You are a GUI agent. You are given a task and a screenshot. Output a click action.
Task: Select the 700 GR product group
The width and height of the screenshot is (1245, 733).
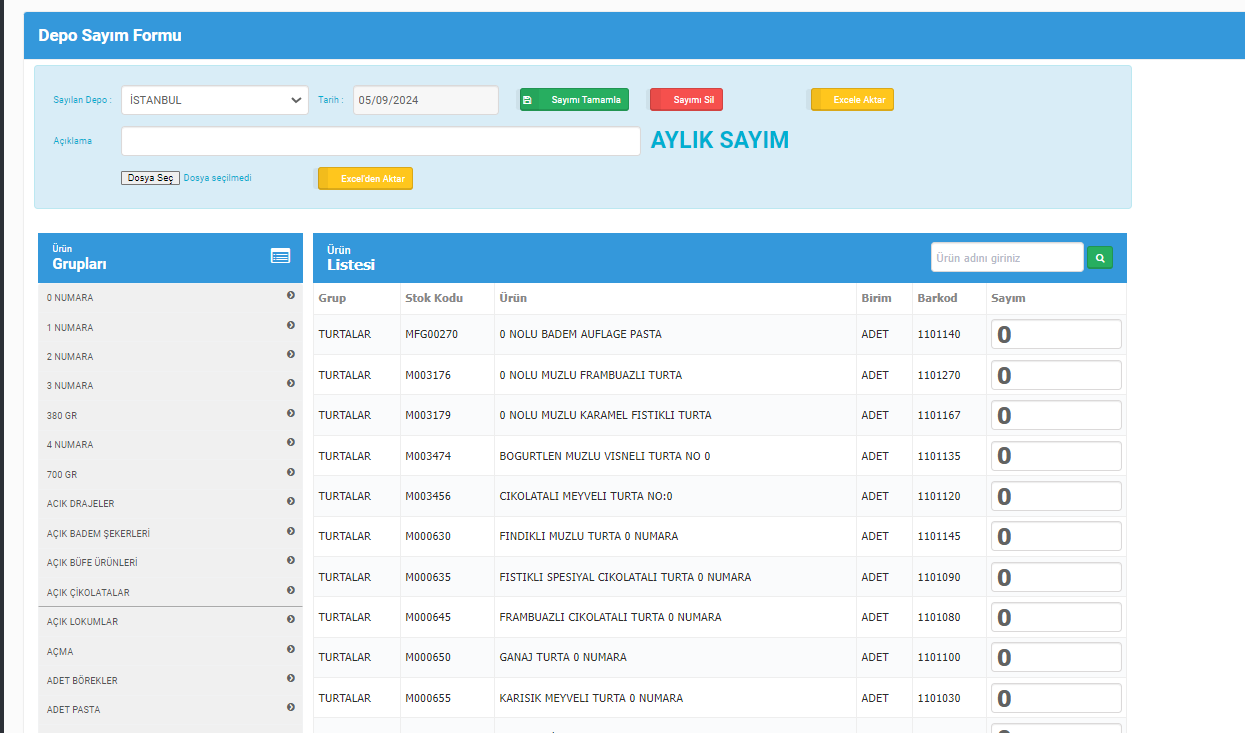click(170, 474)
